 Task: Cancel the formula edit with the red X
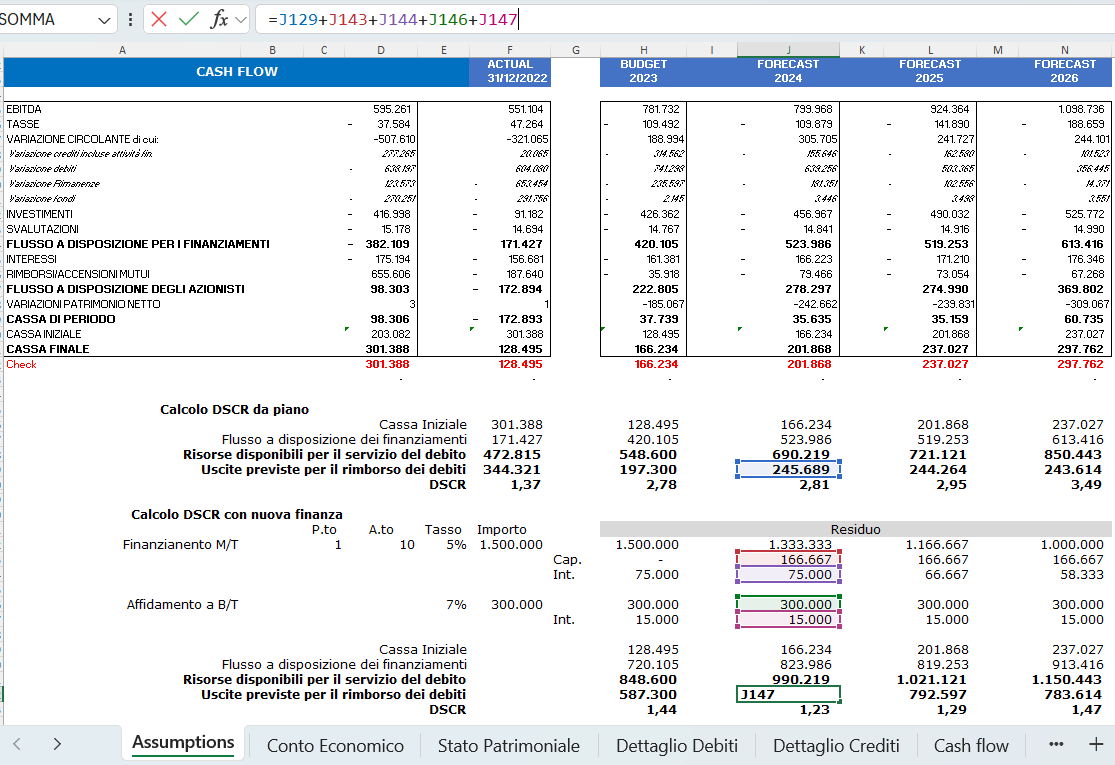click(159, 19)
